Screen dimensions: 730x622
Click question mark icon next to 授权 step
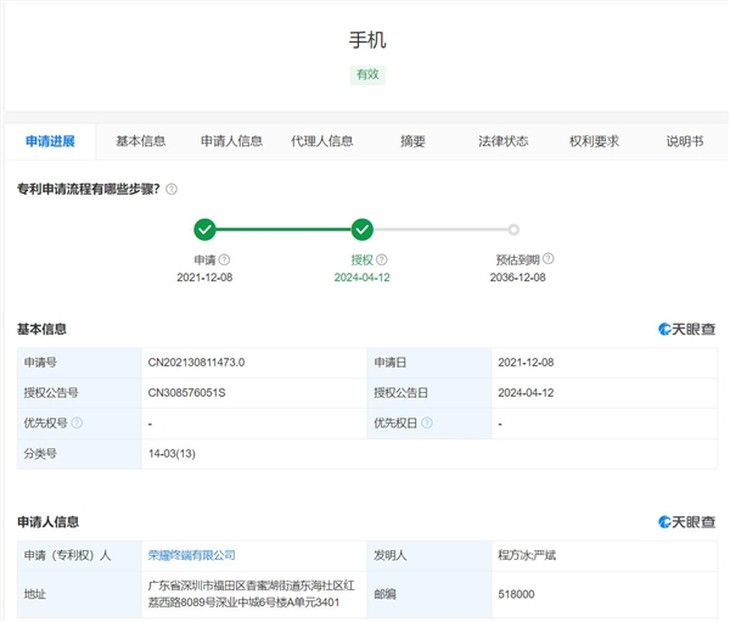[382, 259]
